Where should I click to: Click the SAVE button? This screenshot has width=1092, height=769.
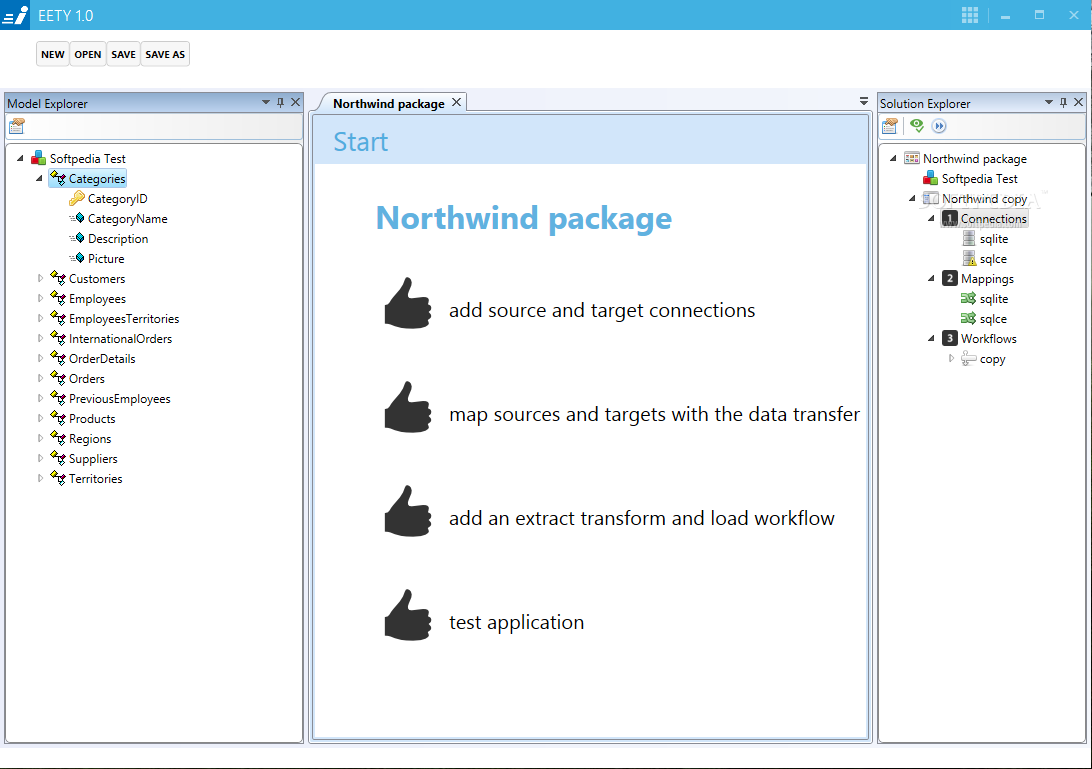(x=123, y=54)
